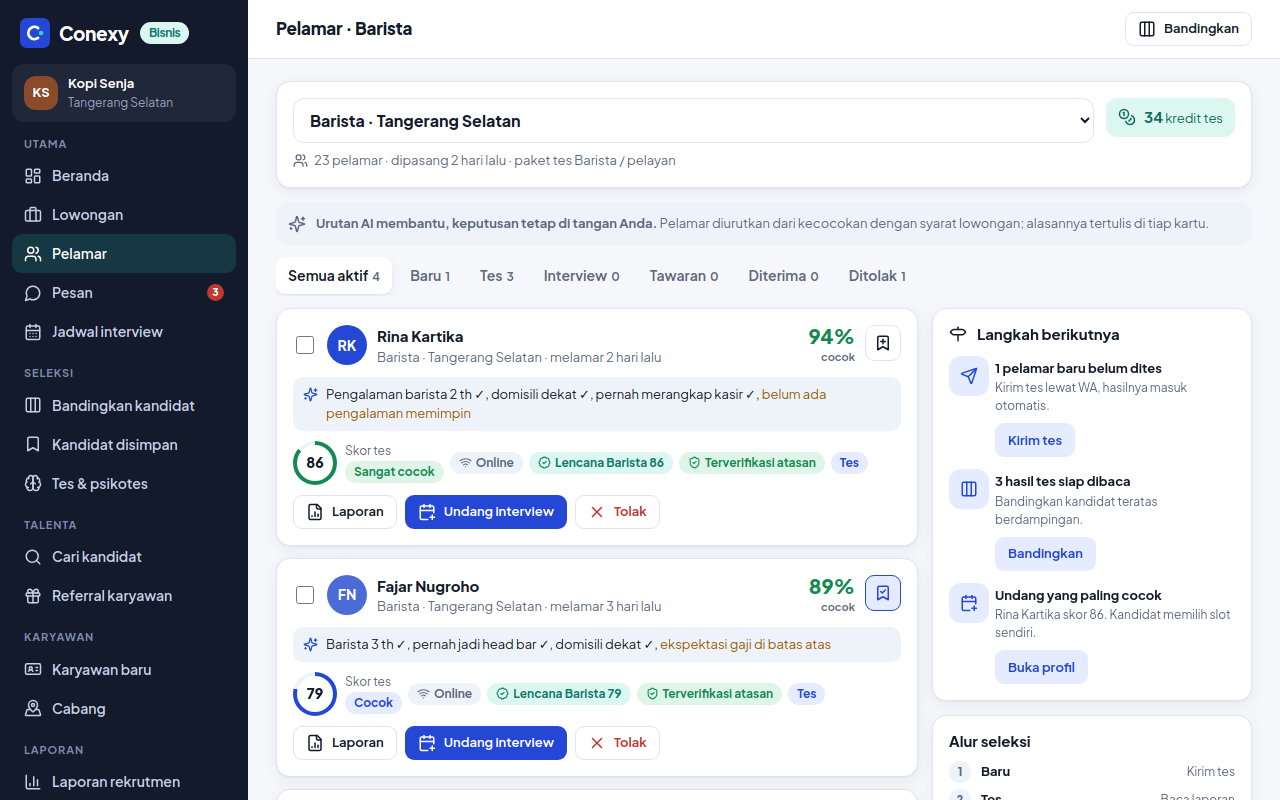Click Kirim tes in Langkah berikutnya
The height and width of the screenshot is (800, 1280).
click(1035, 440)
